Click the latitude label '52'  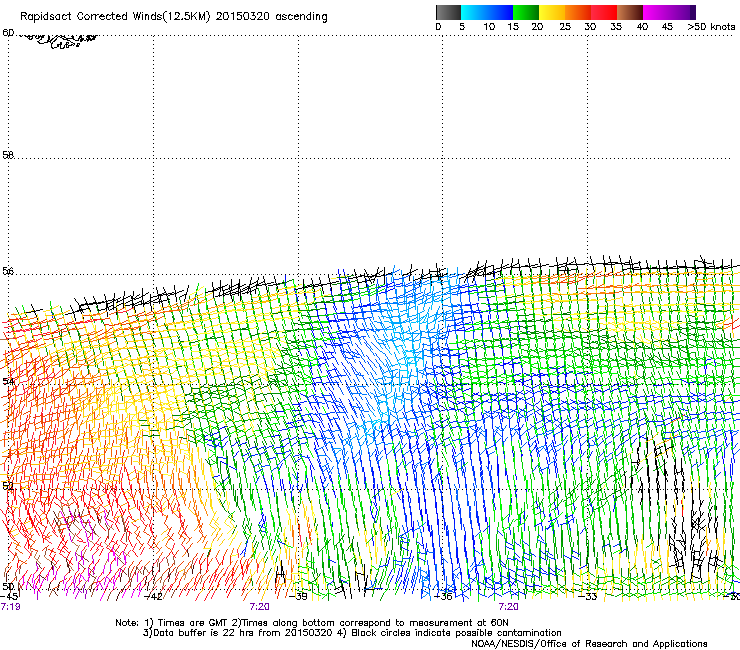pyautogui.click(x=8, y=486)
